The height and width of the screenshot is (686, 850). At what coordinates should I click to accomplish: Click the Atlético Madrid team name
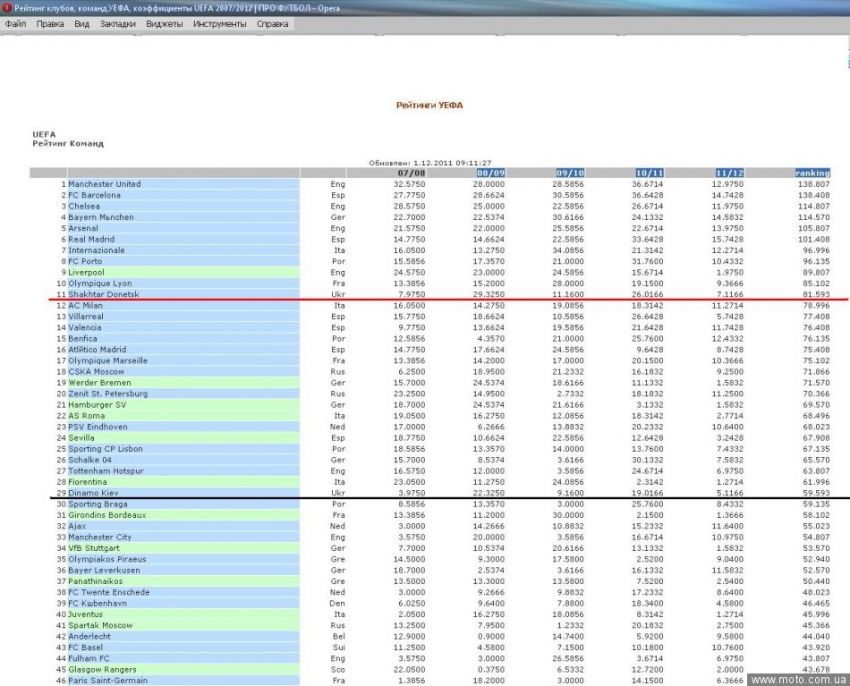point(97,350)
